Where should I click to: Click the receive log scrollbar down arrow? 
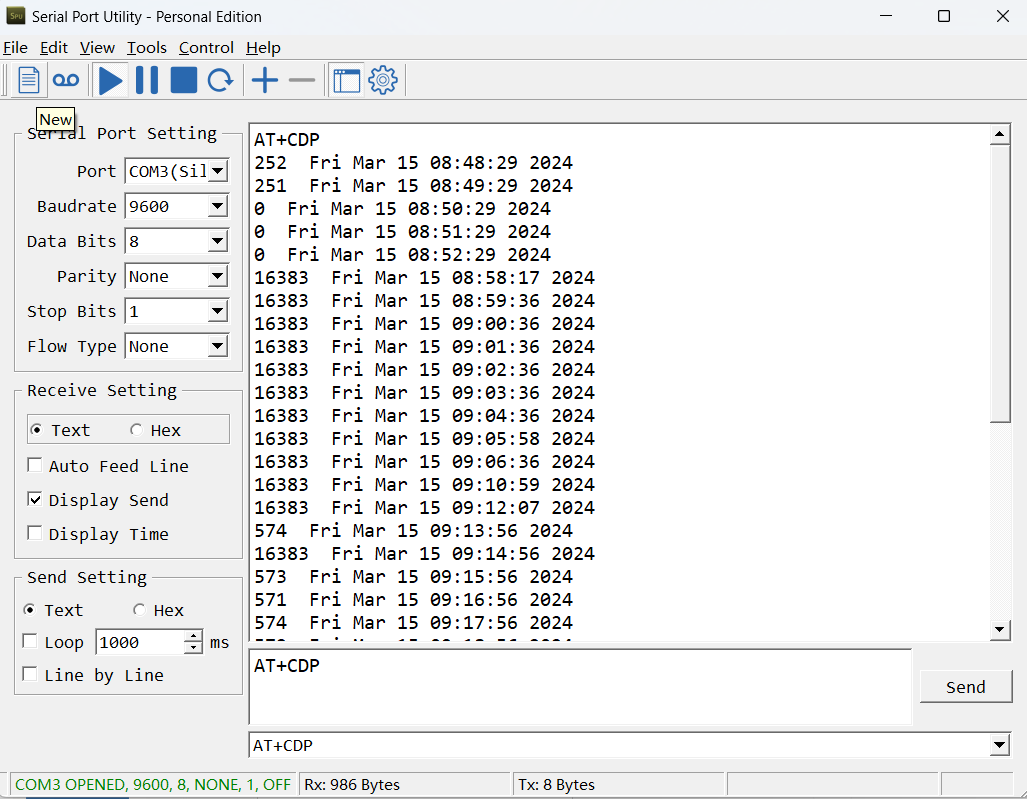[x=999, y=629]
